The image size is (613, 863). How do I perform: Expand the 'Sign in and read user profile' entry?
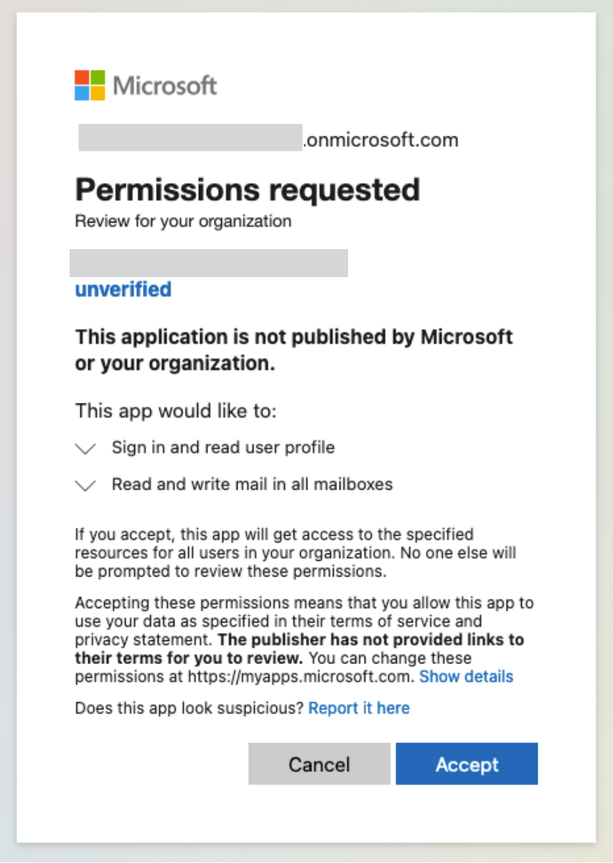tap(222, 448)
